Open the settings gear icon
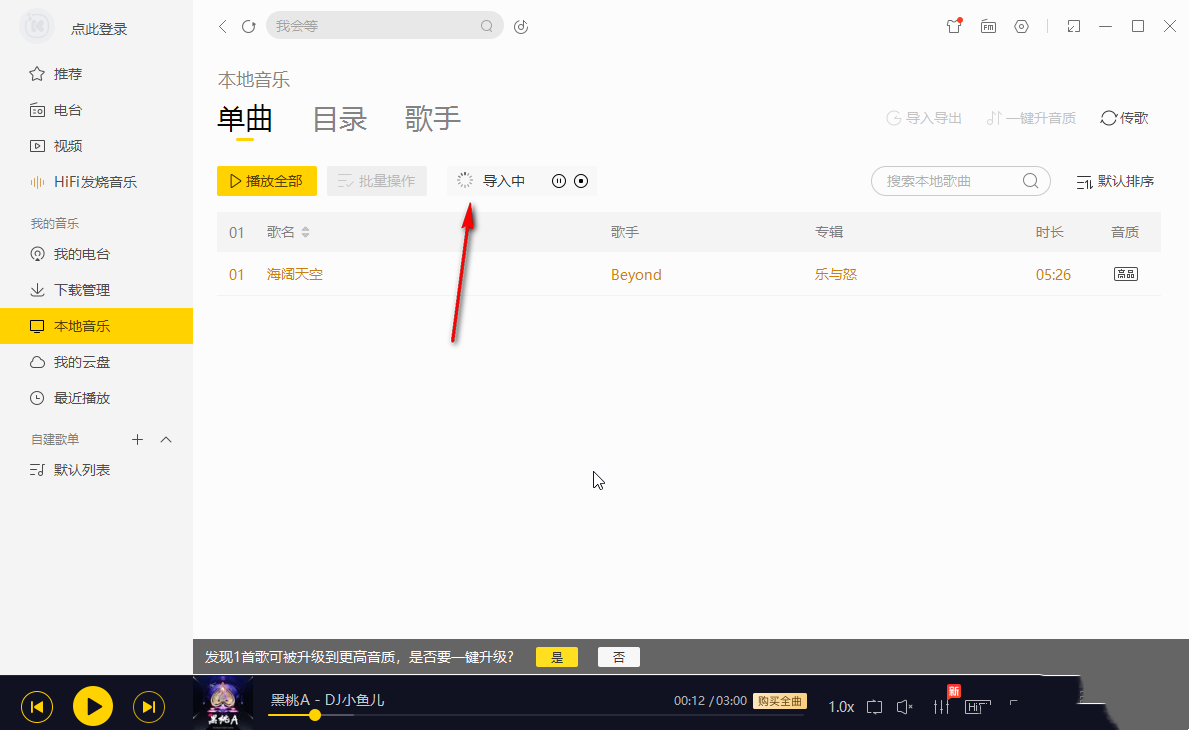 pos(1021,26)
